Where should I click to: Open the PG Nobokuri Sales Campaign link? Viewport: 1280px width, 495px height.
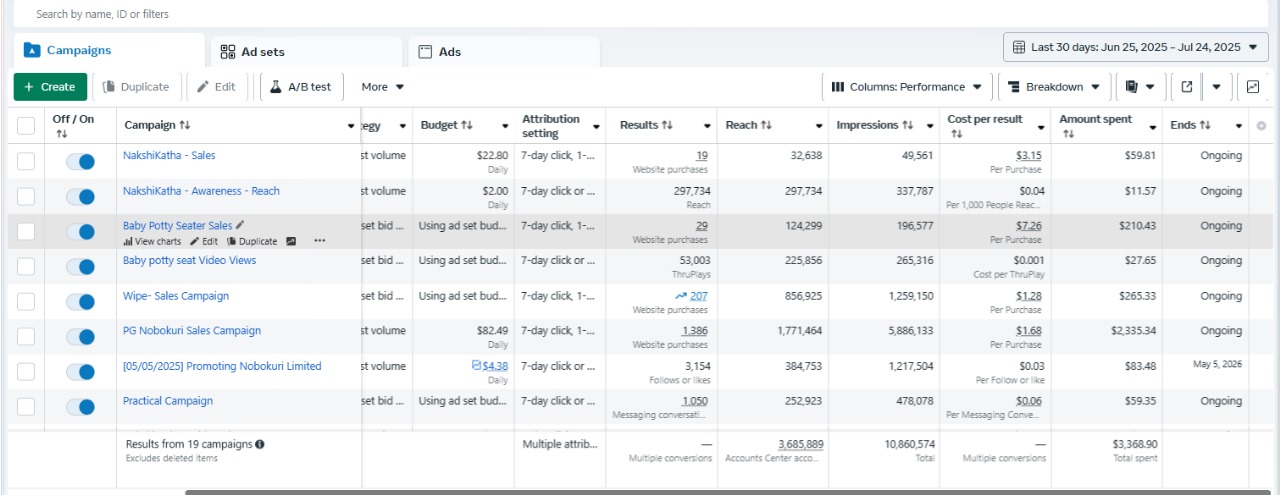click(192, 331)
